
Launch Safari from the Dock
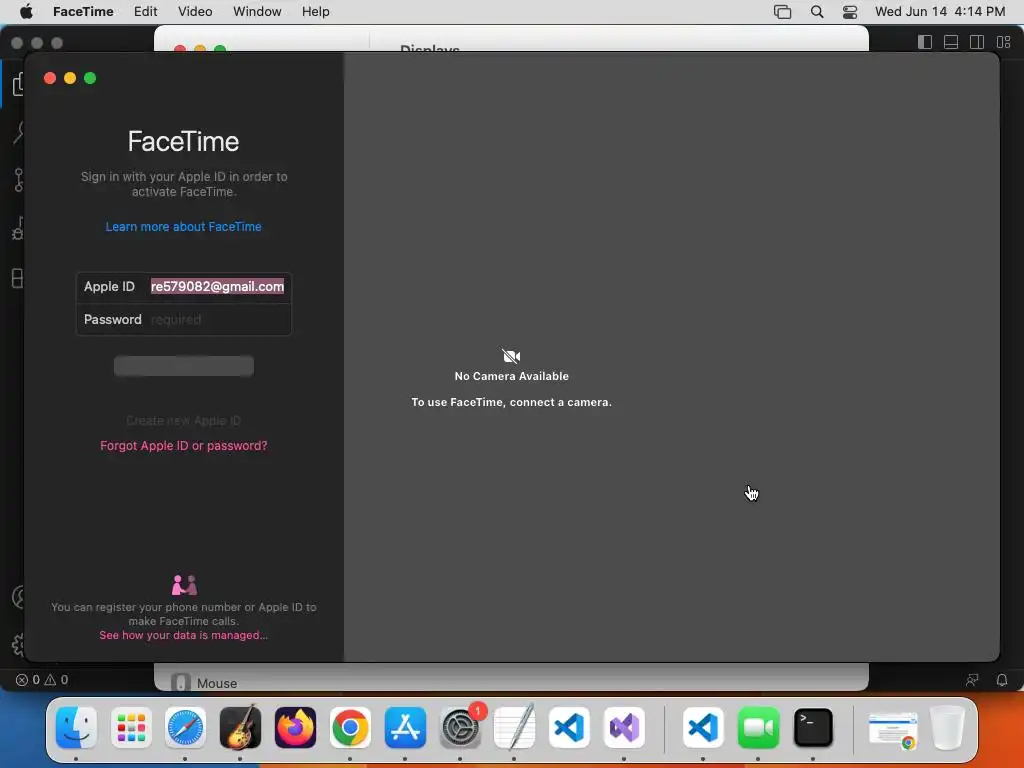coord(185,728)
